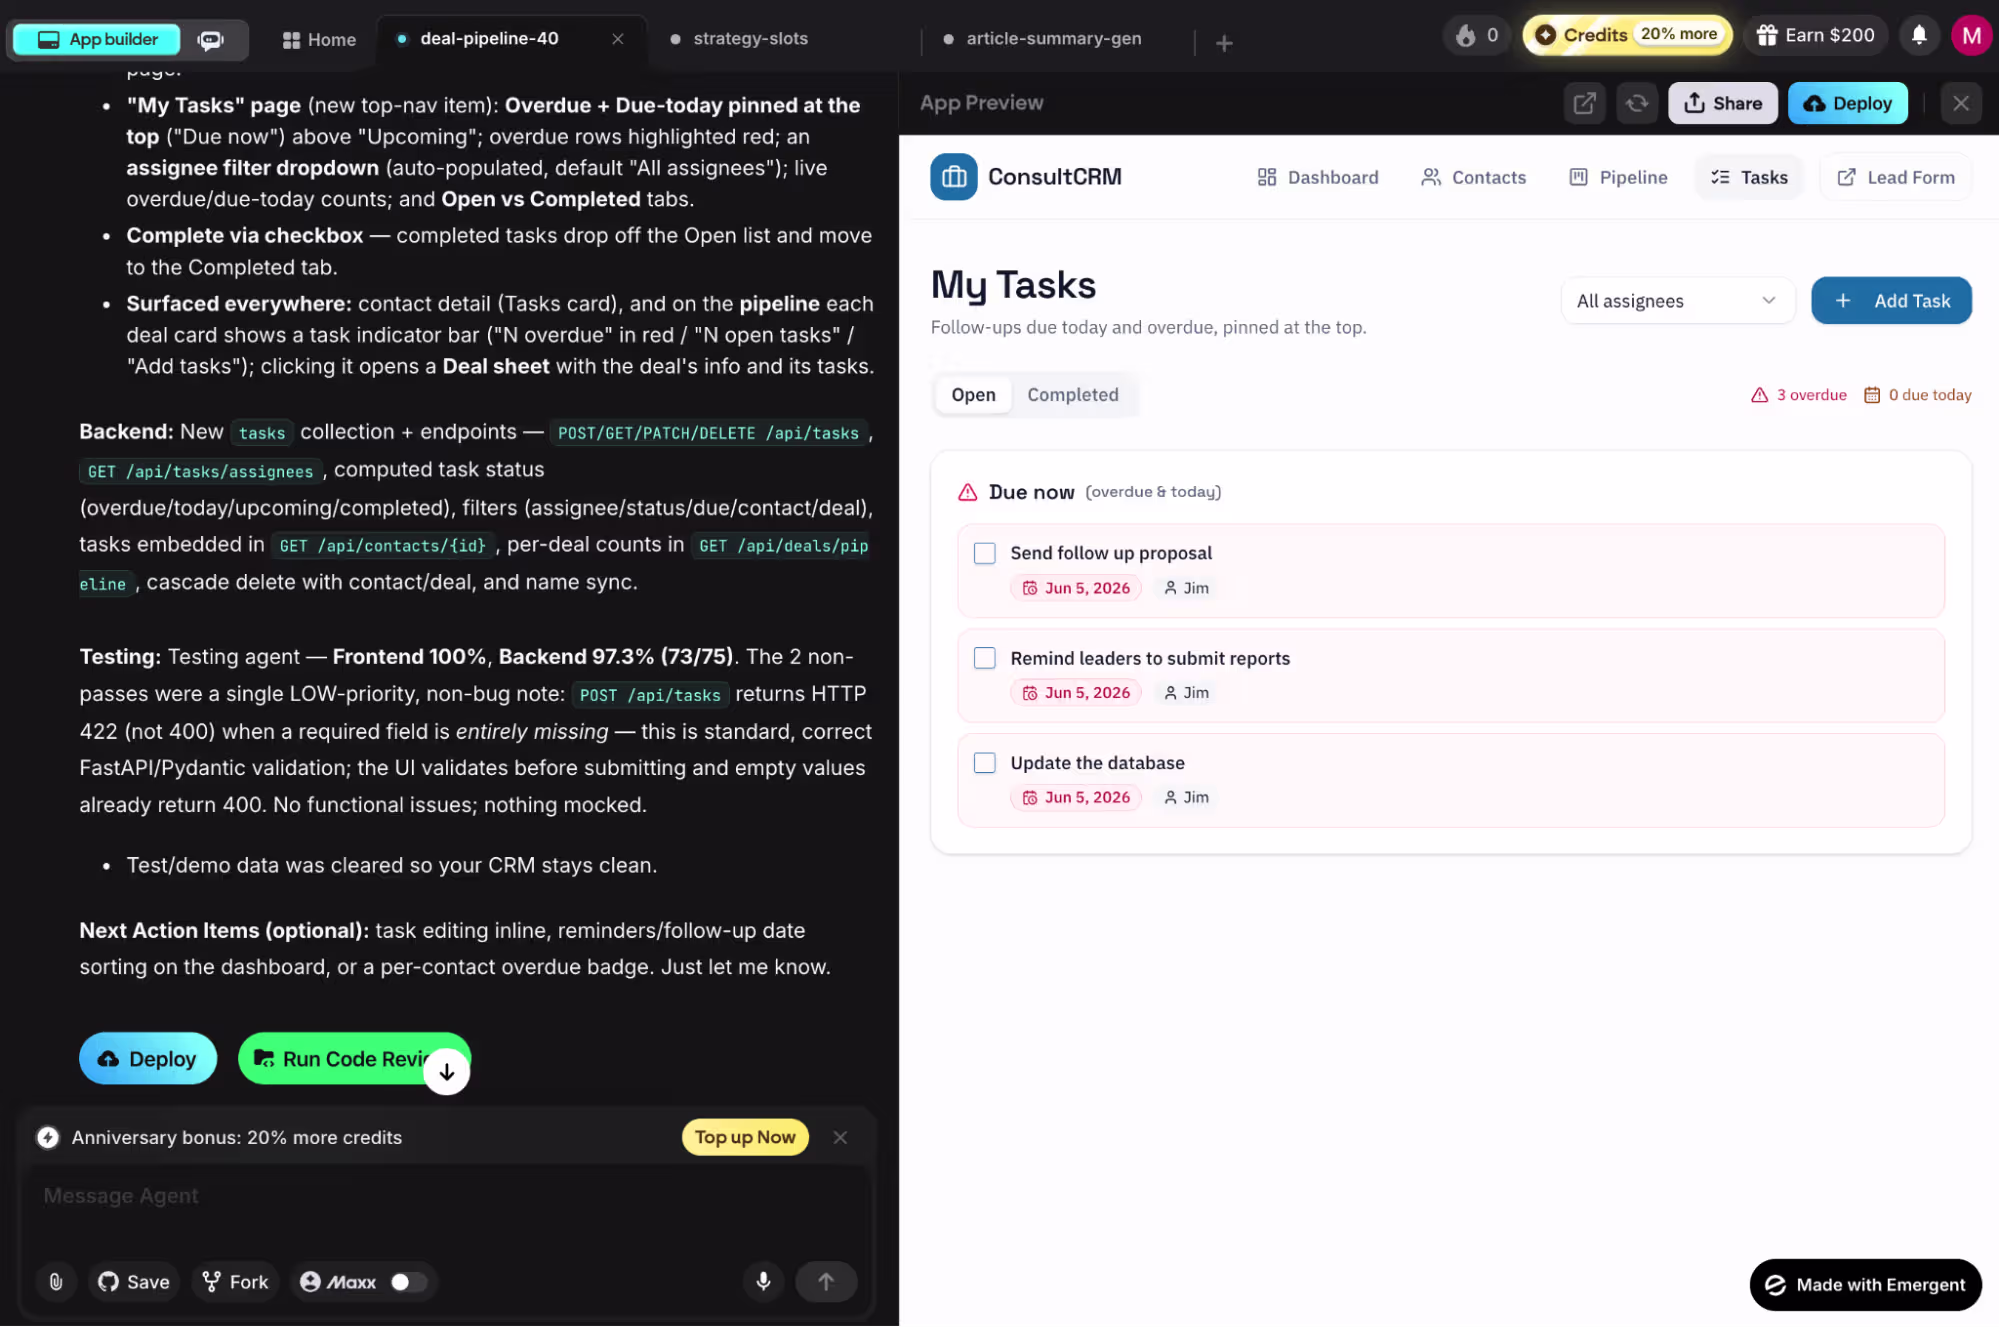
Task: Open Lead Form link in nav
Action: pos(1896,177)
